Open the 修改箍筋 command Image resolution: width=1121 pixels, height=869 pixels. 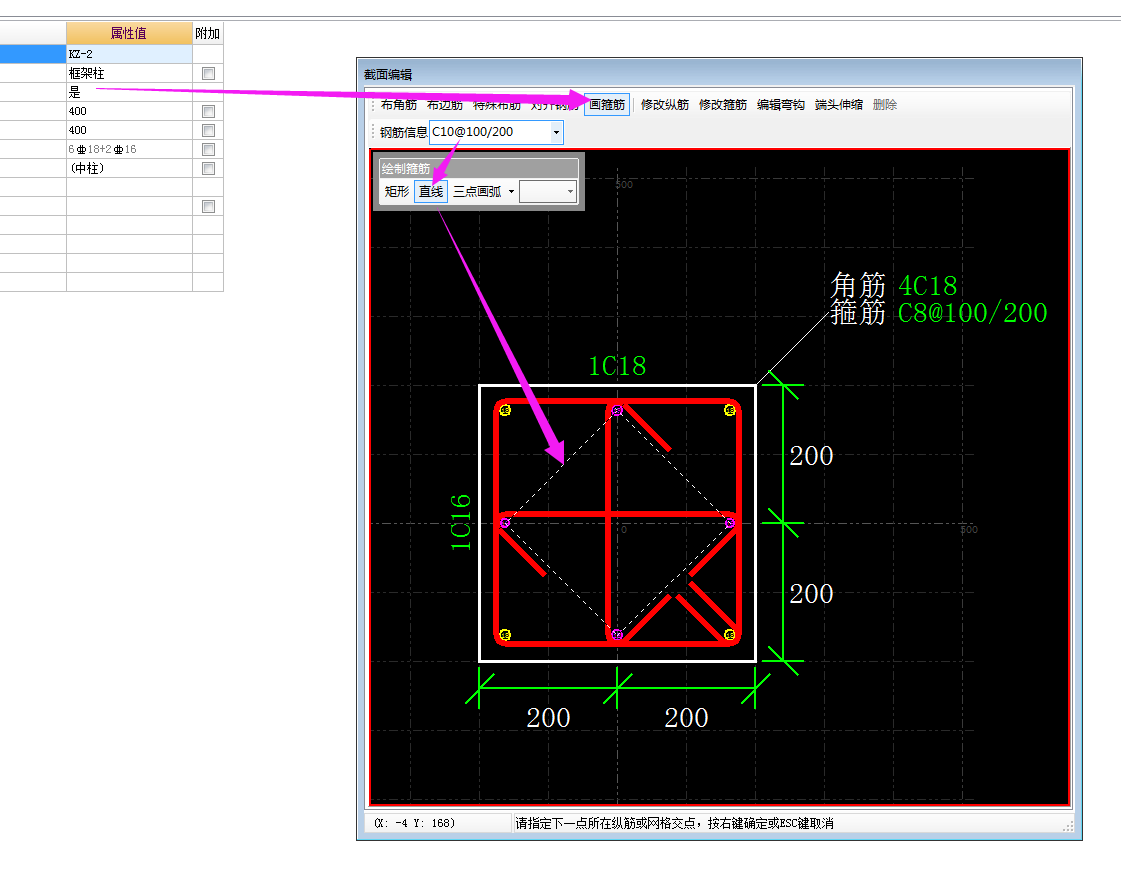[723, 105]
